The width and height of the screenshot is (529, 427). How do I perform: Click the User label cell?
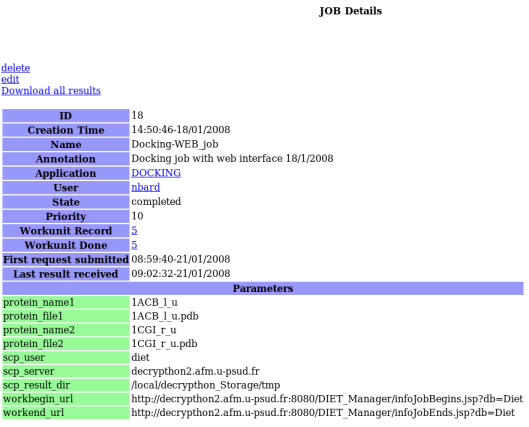(66, 188)
